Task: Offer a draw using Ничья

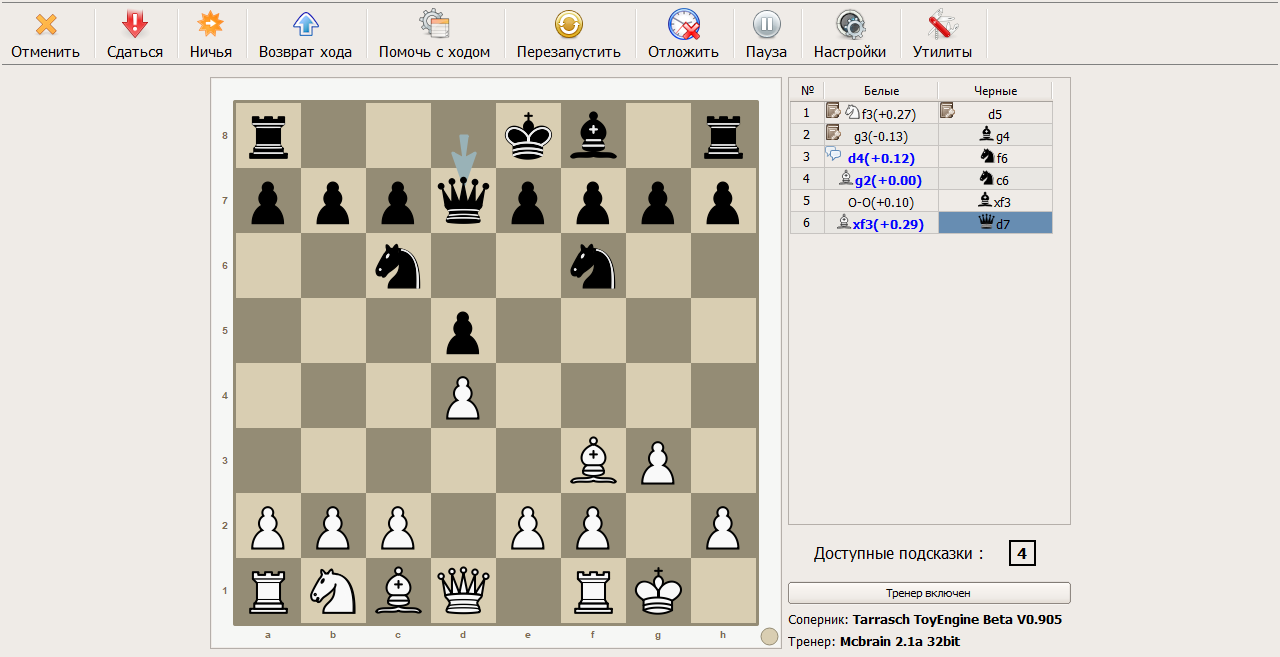Action: click(210, 25)
